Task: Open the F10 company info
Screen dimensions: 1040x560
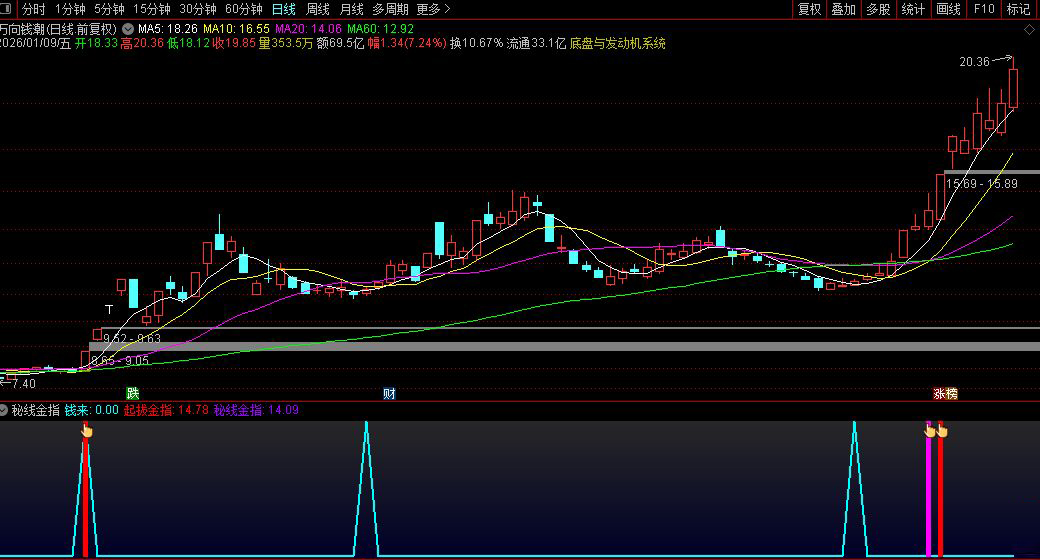Action: point(984,9)
